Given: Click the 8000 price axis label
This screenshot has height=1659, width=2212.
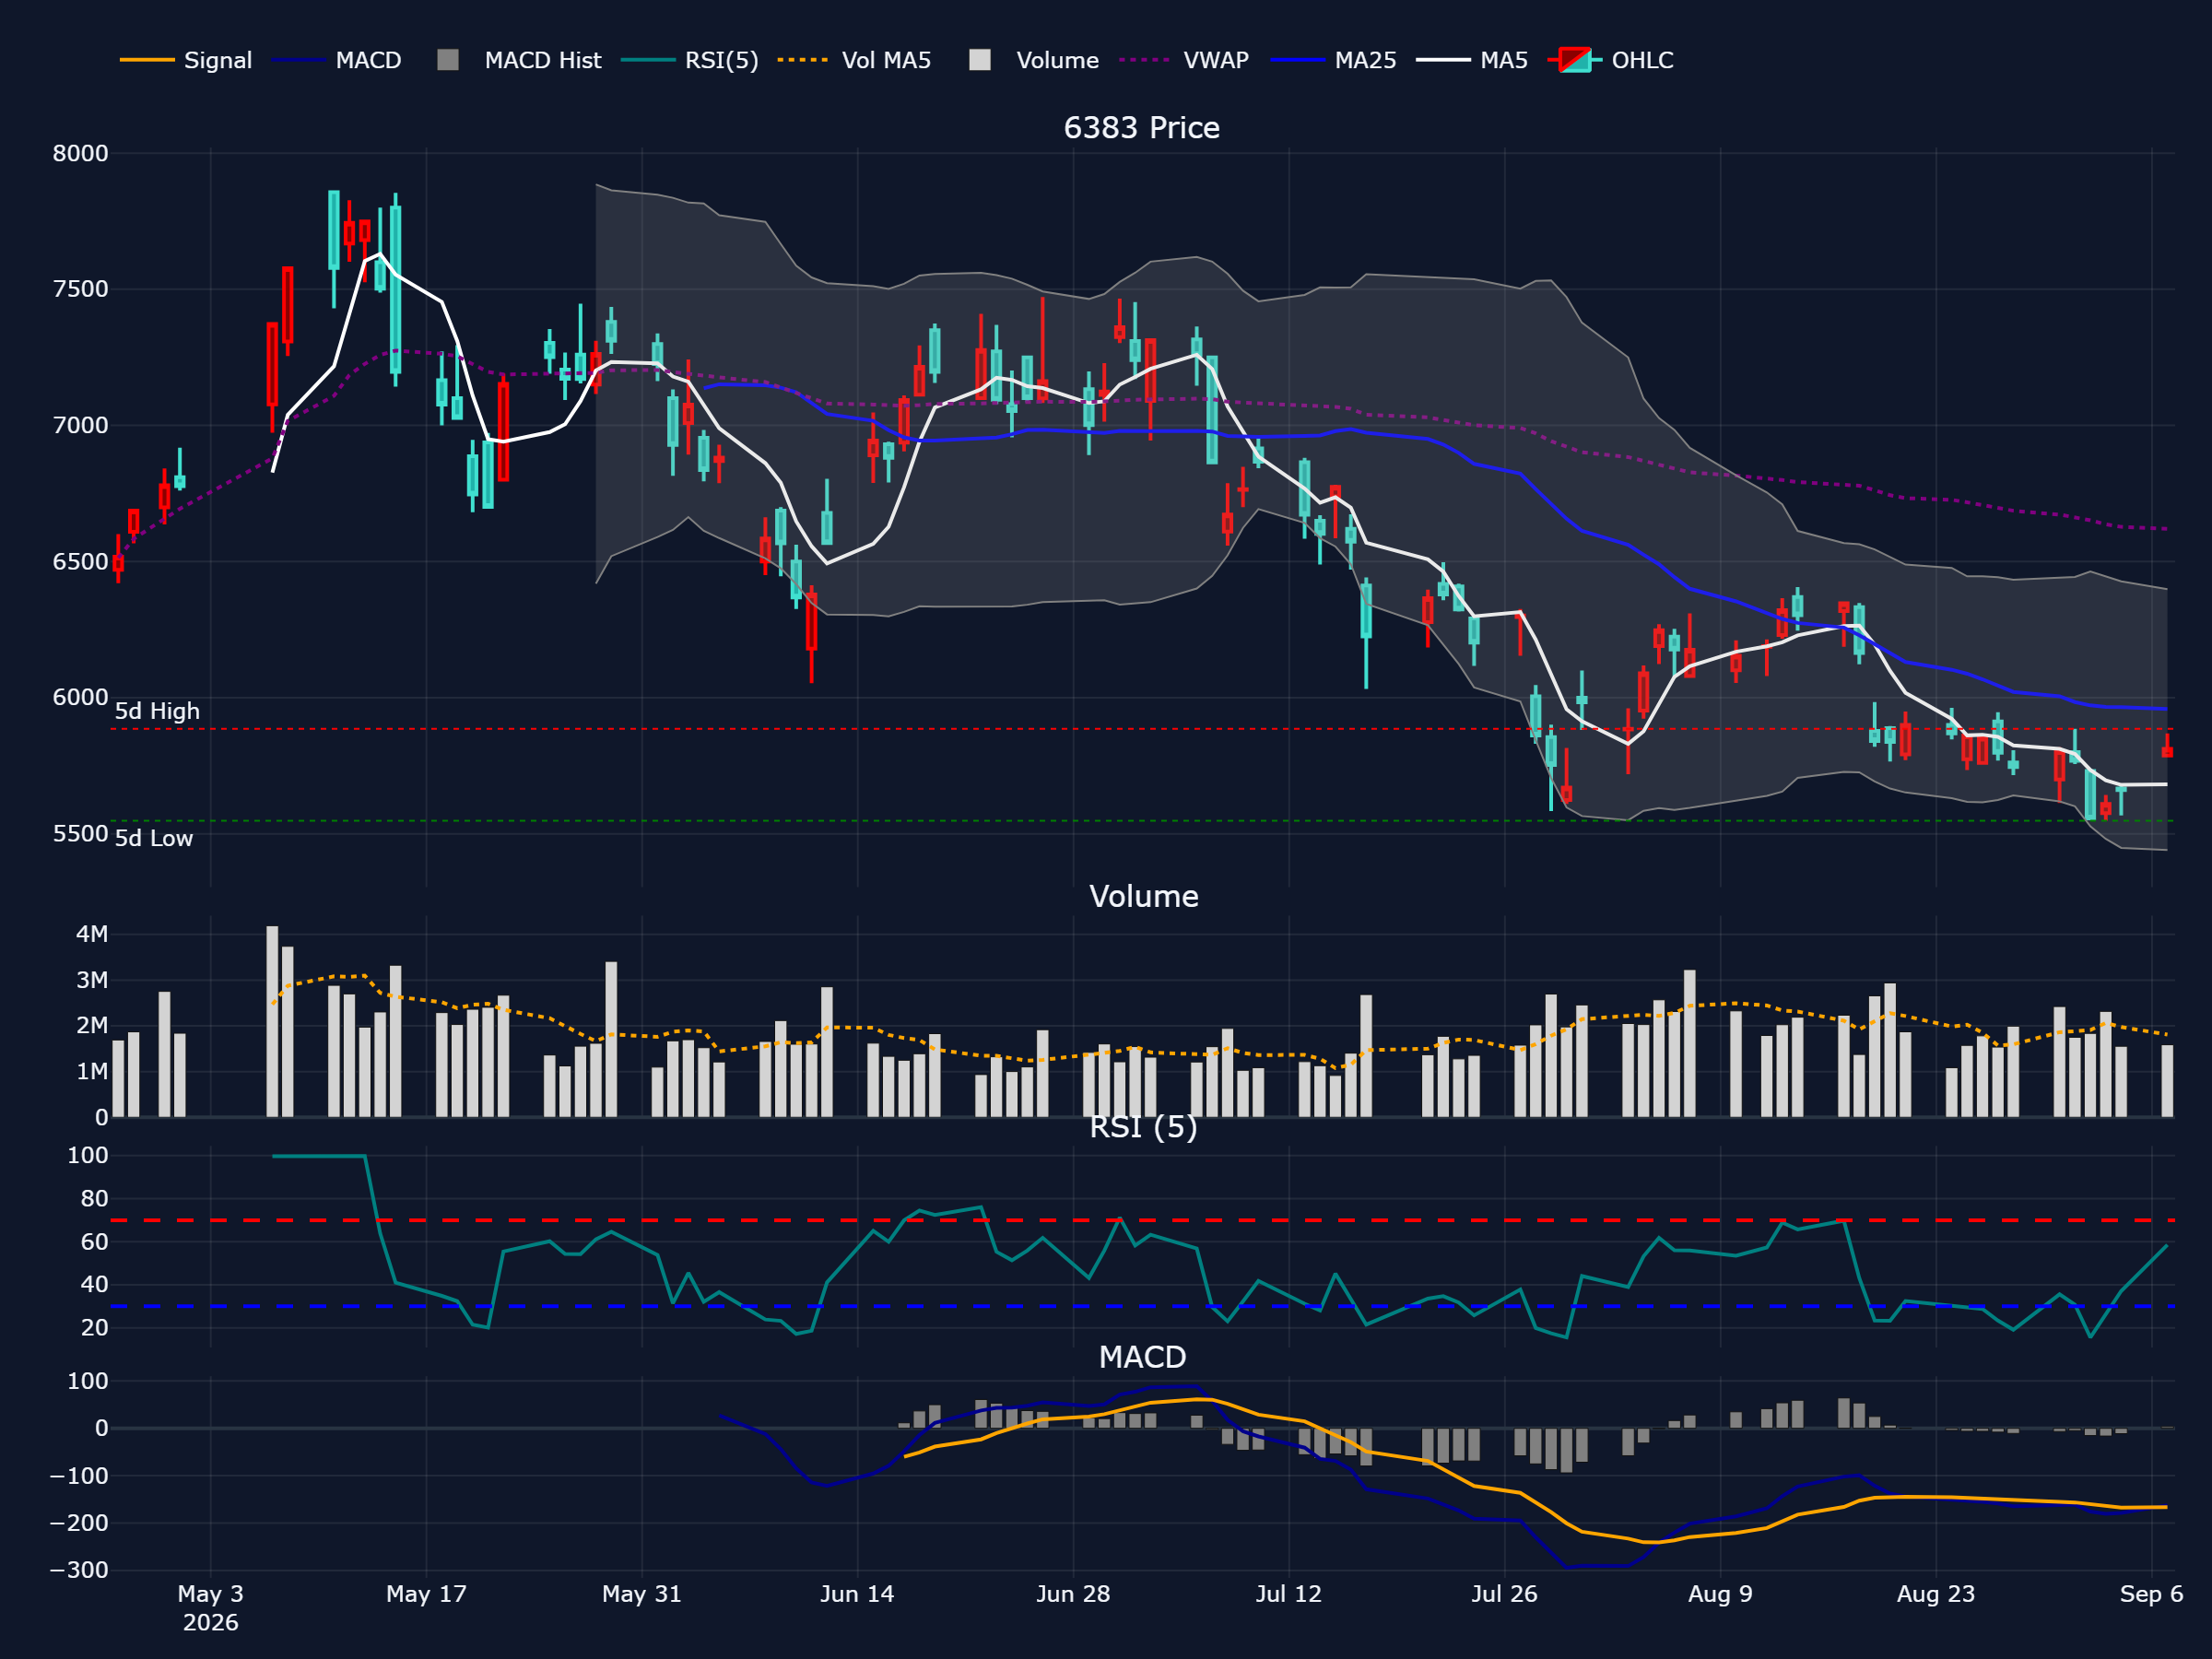Looking at the screenshot, I should coord(80,154).
